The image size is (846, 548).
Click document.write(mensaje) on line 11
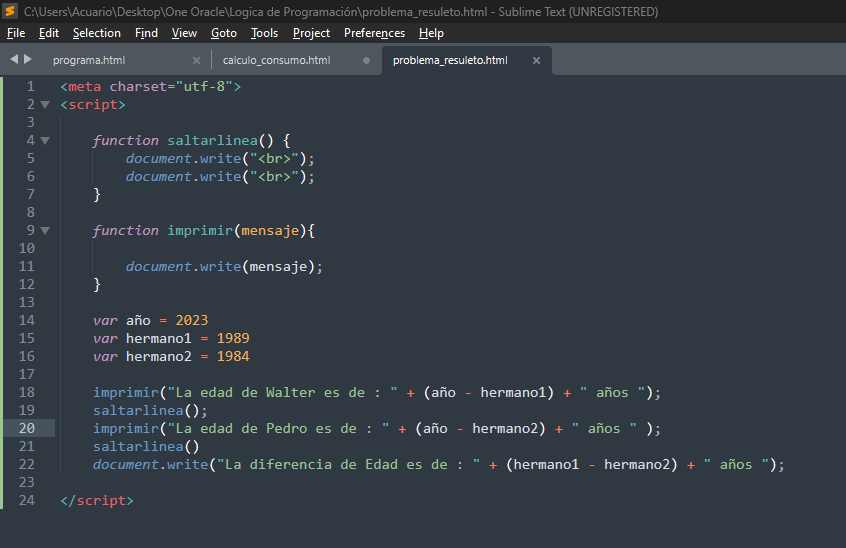pos(224,267)
